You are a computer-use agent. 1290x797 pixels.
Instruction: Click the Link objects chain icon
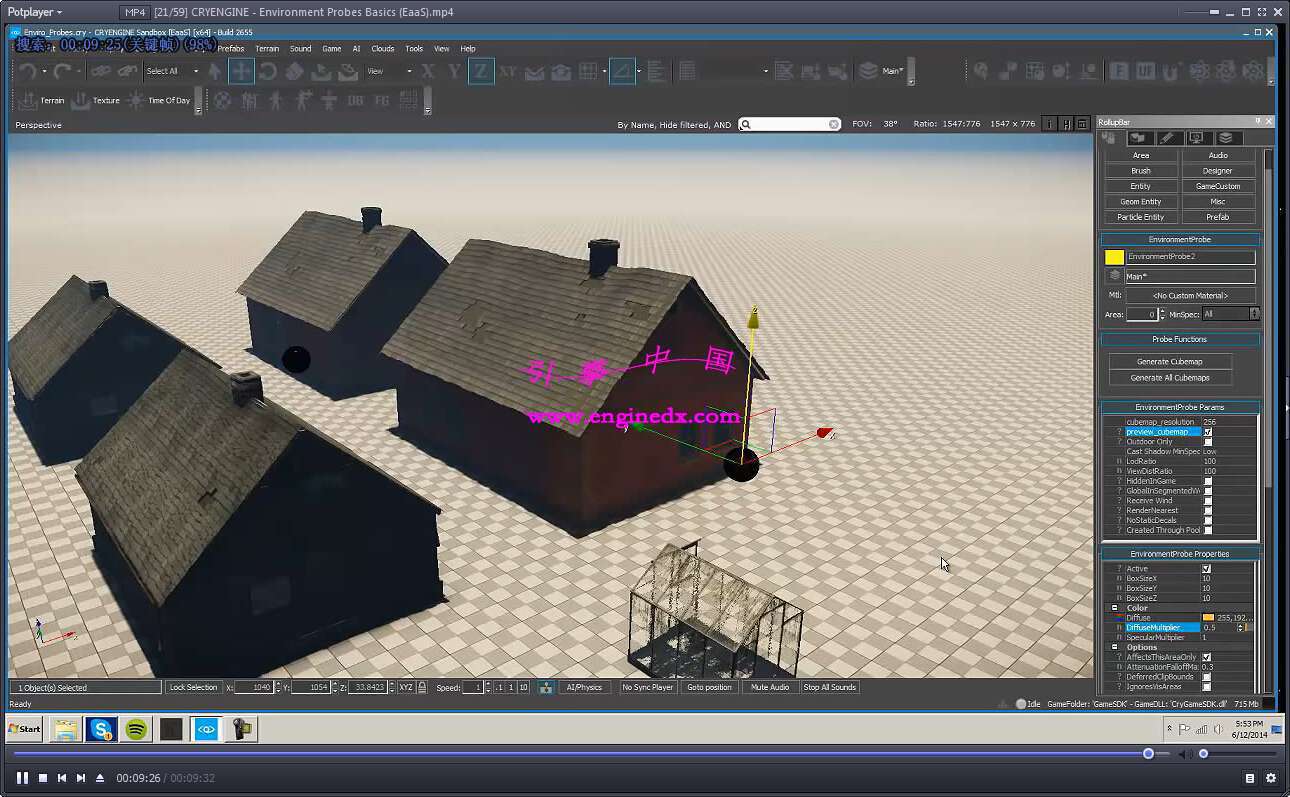pyautogui.click(x=100, y=71)
